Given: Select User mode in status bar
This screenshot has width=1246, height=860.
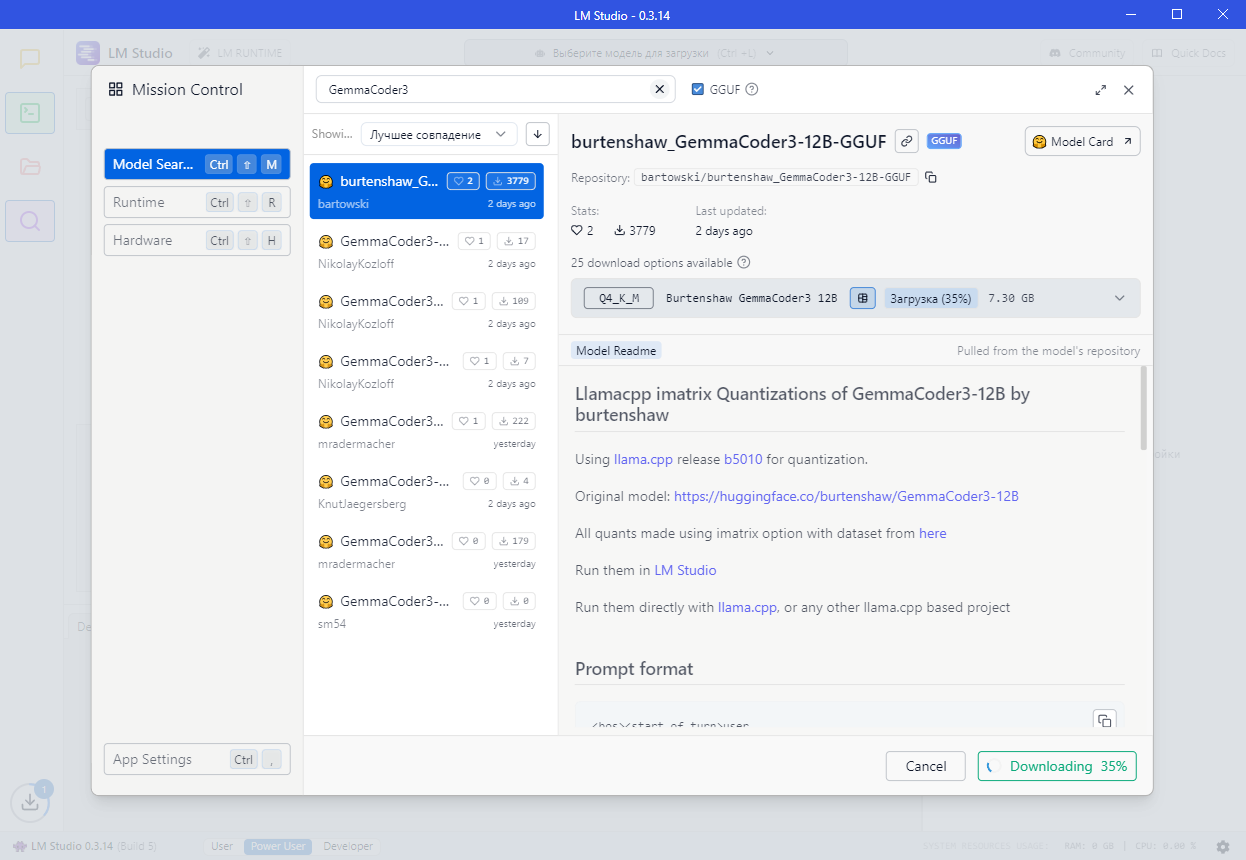Looking at the screenshot, I should point(222,846).
